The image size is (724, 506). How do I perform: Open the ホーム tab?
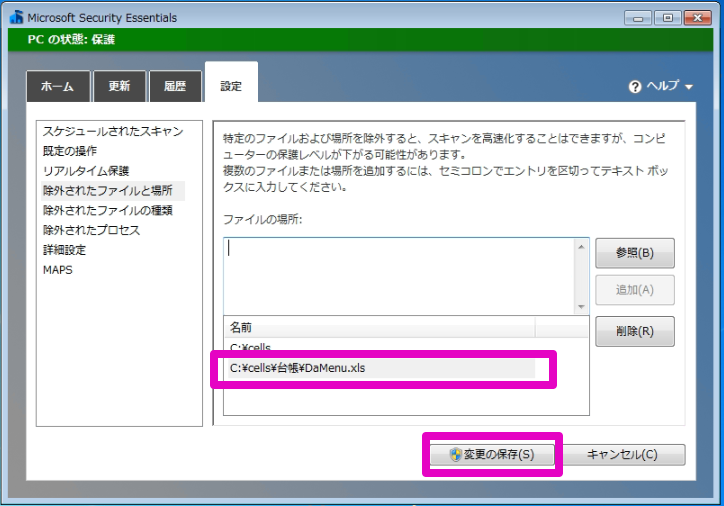[x=58, y=86]
